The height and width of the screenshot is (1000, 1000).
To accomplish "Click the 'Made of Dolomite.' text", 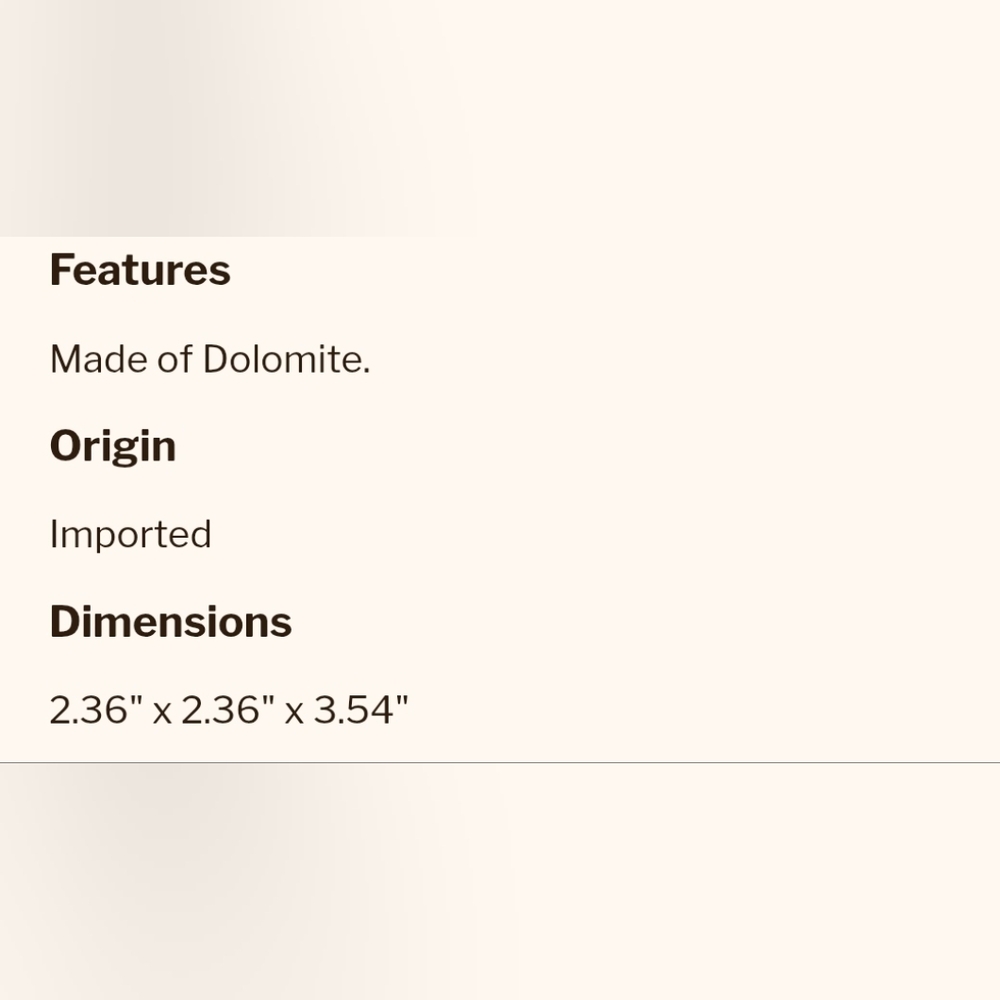I will tap(210, 359).
